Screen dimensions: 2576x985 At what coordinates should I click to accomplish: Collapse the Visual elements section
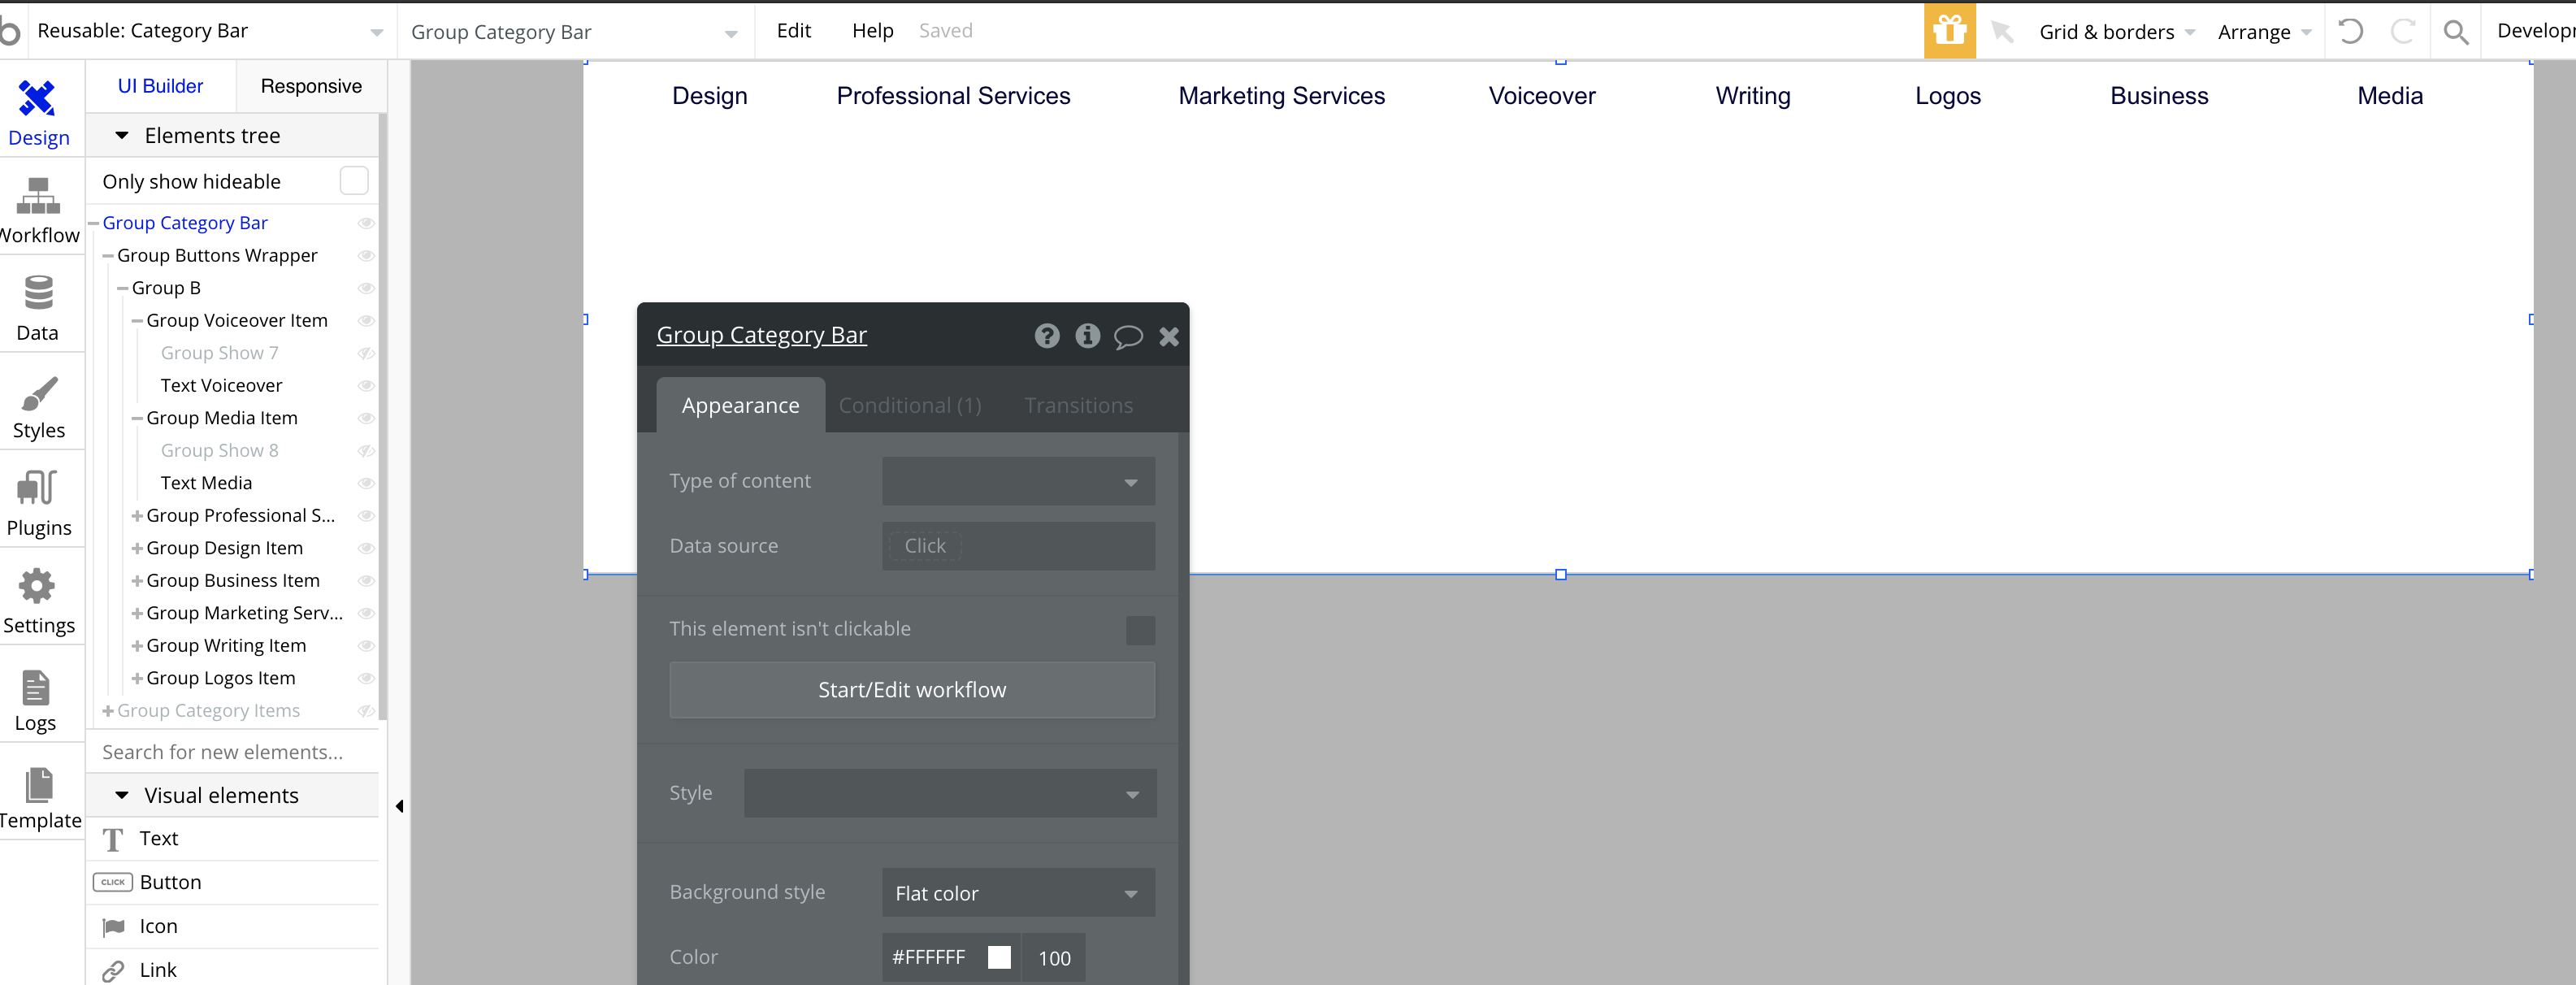pyautogui.click(x=122, y=795)
